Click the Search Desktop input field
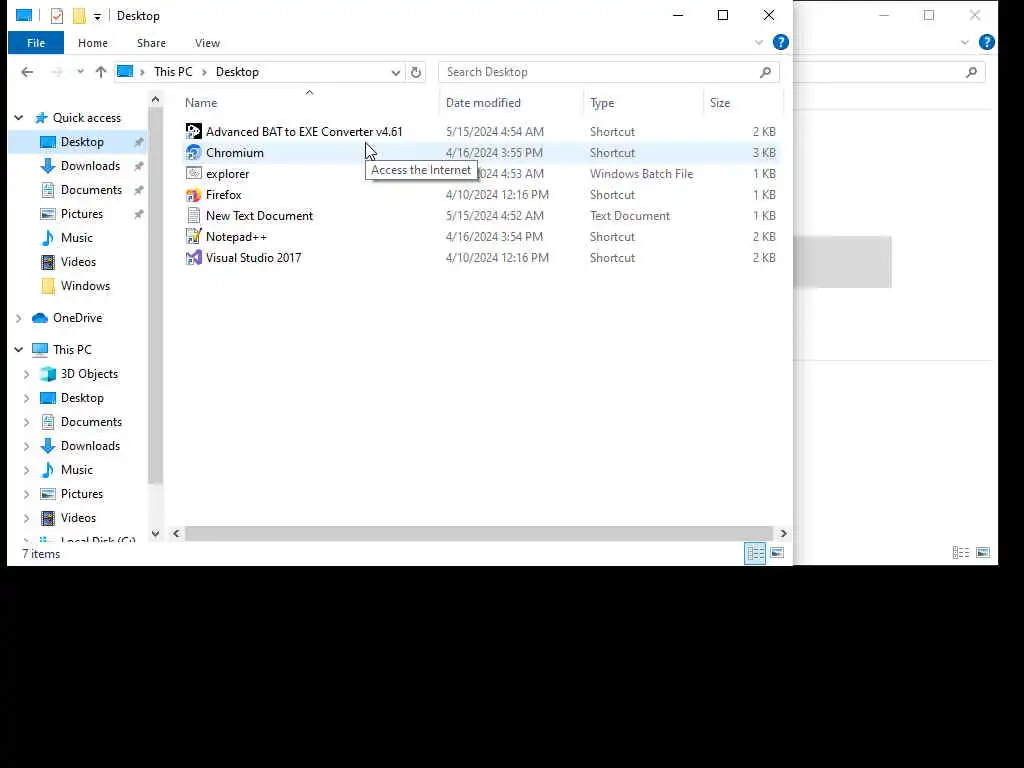1024x768 pixels. tap(600, 72)
